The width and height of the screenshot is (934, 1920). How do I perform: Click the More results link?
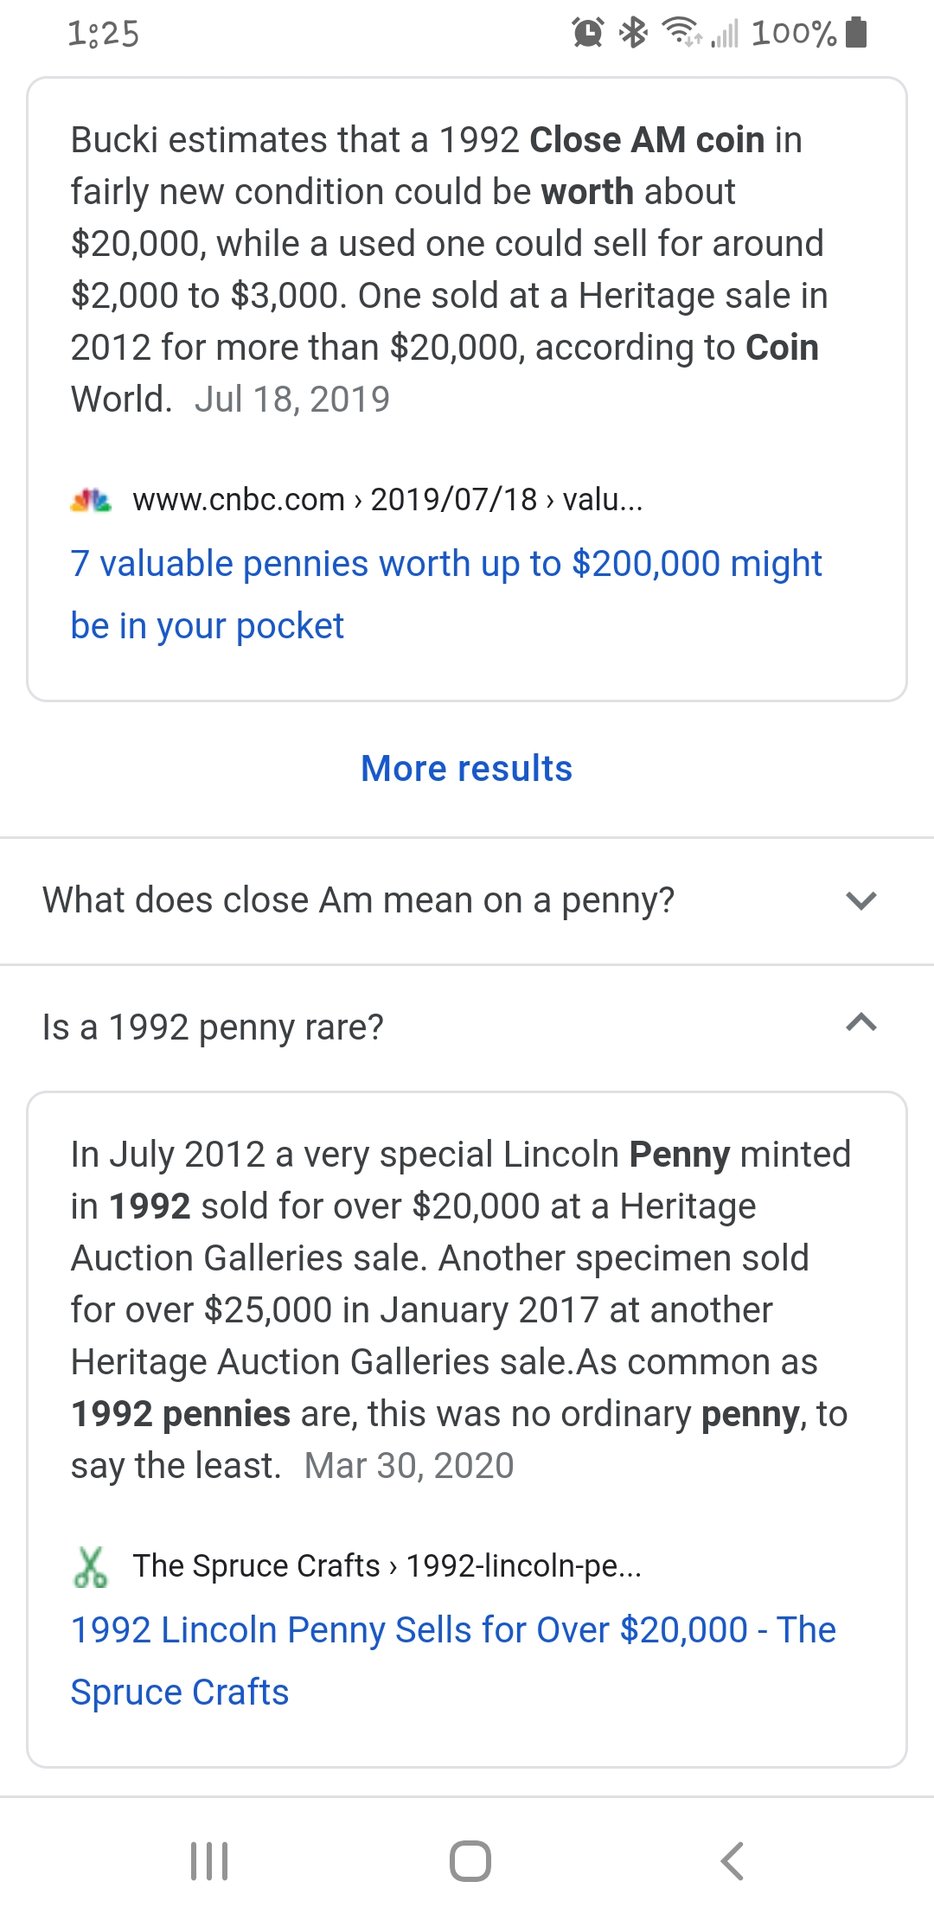point(466,768)
